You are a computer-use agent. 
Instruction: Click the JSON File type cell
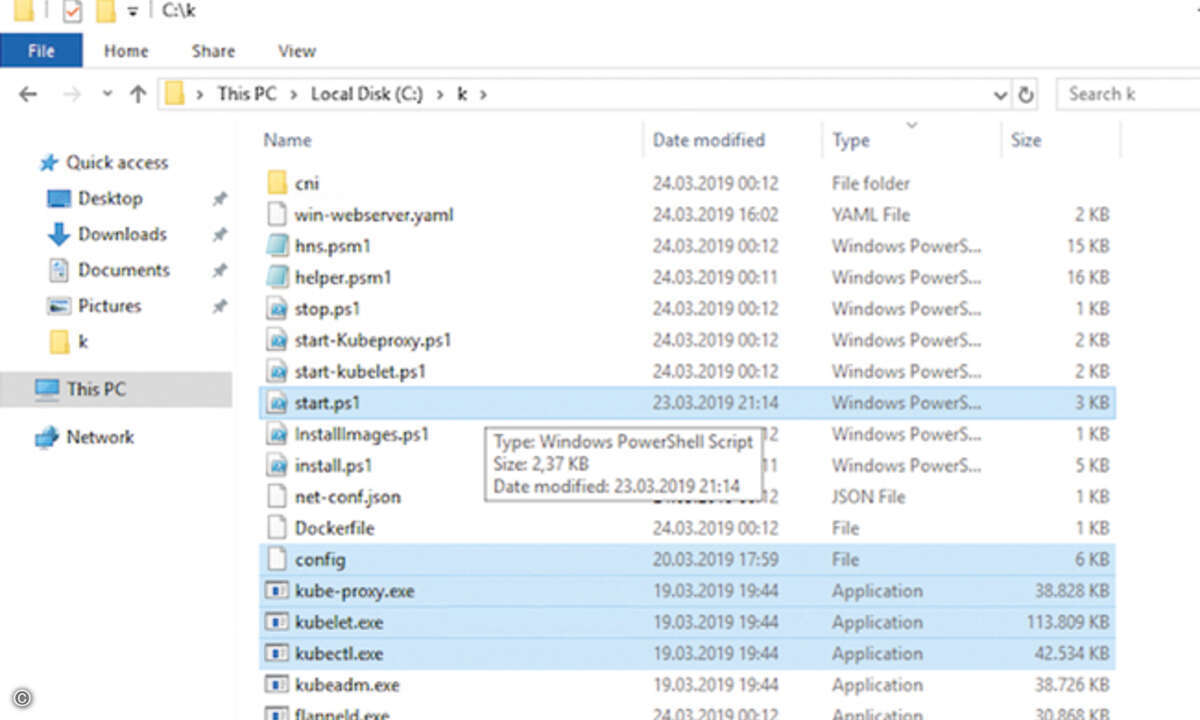pyautogui.click(x=868, y=497)
